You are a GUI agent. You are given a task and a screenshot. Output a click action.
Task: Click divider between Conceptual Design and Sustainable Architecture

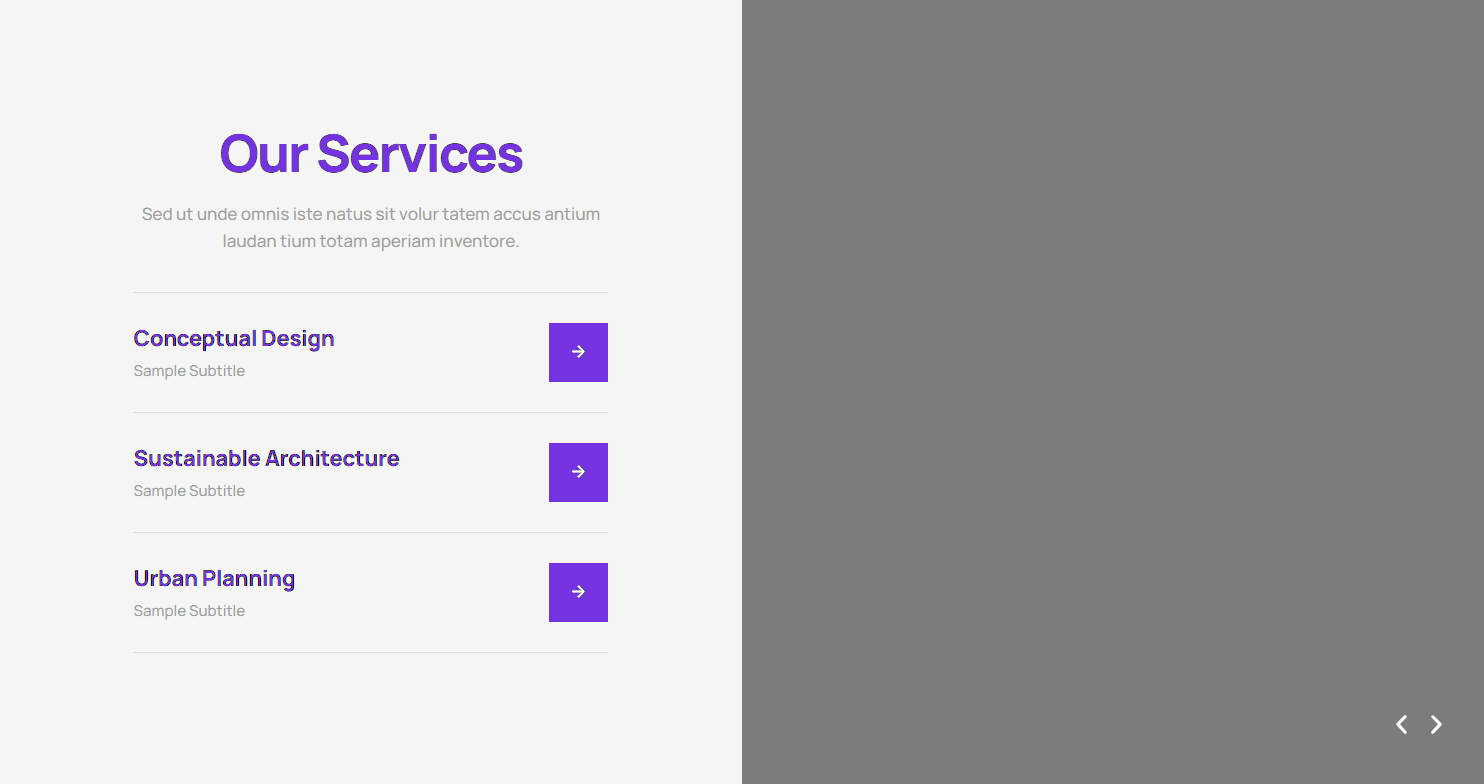370,413
